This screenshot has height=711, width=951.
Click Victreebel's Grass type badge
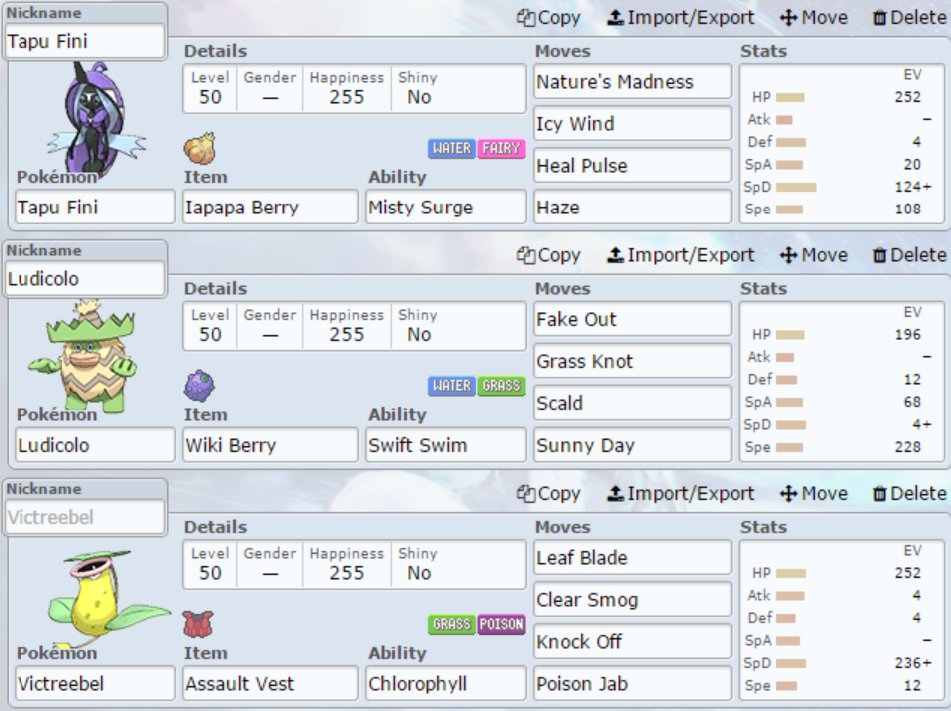[452, 624]
